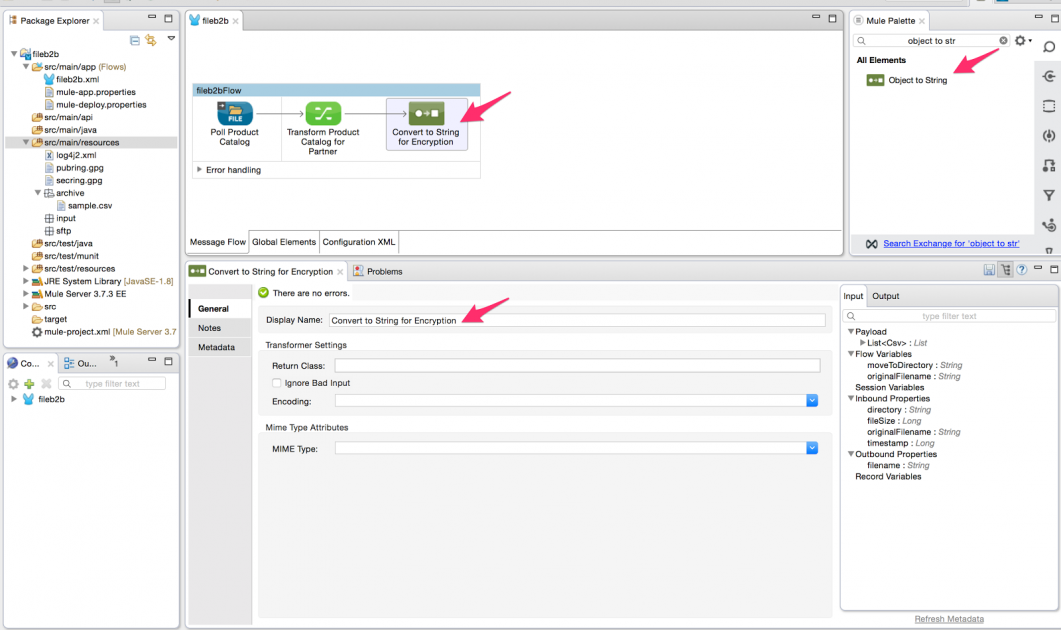
Task: Expand the Error handling section
Action: coord(198,170)
